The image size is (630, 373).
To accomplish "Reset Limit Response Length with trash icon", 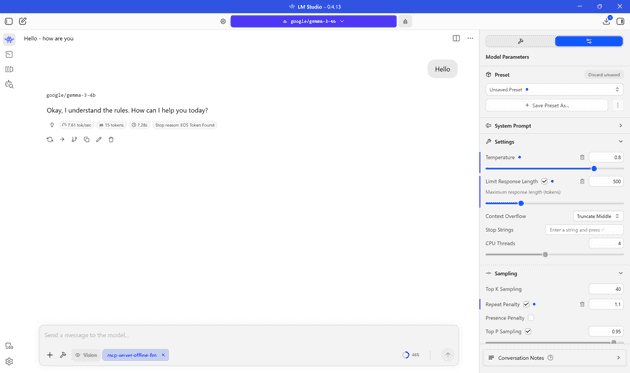I will pos(582,181).
